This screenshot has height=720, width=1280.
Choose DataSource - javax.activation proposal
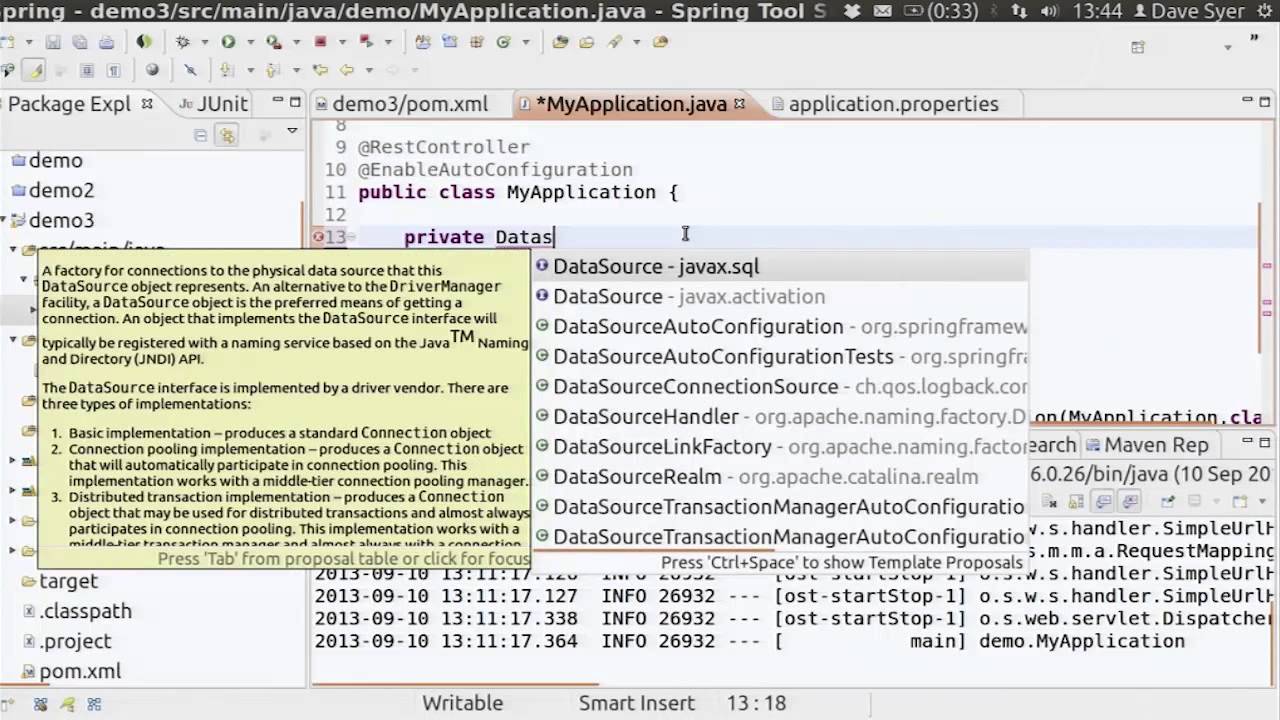click(x=780, y=296)
